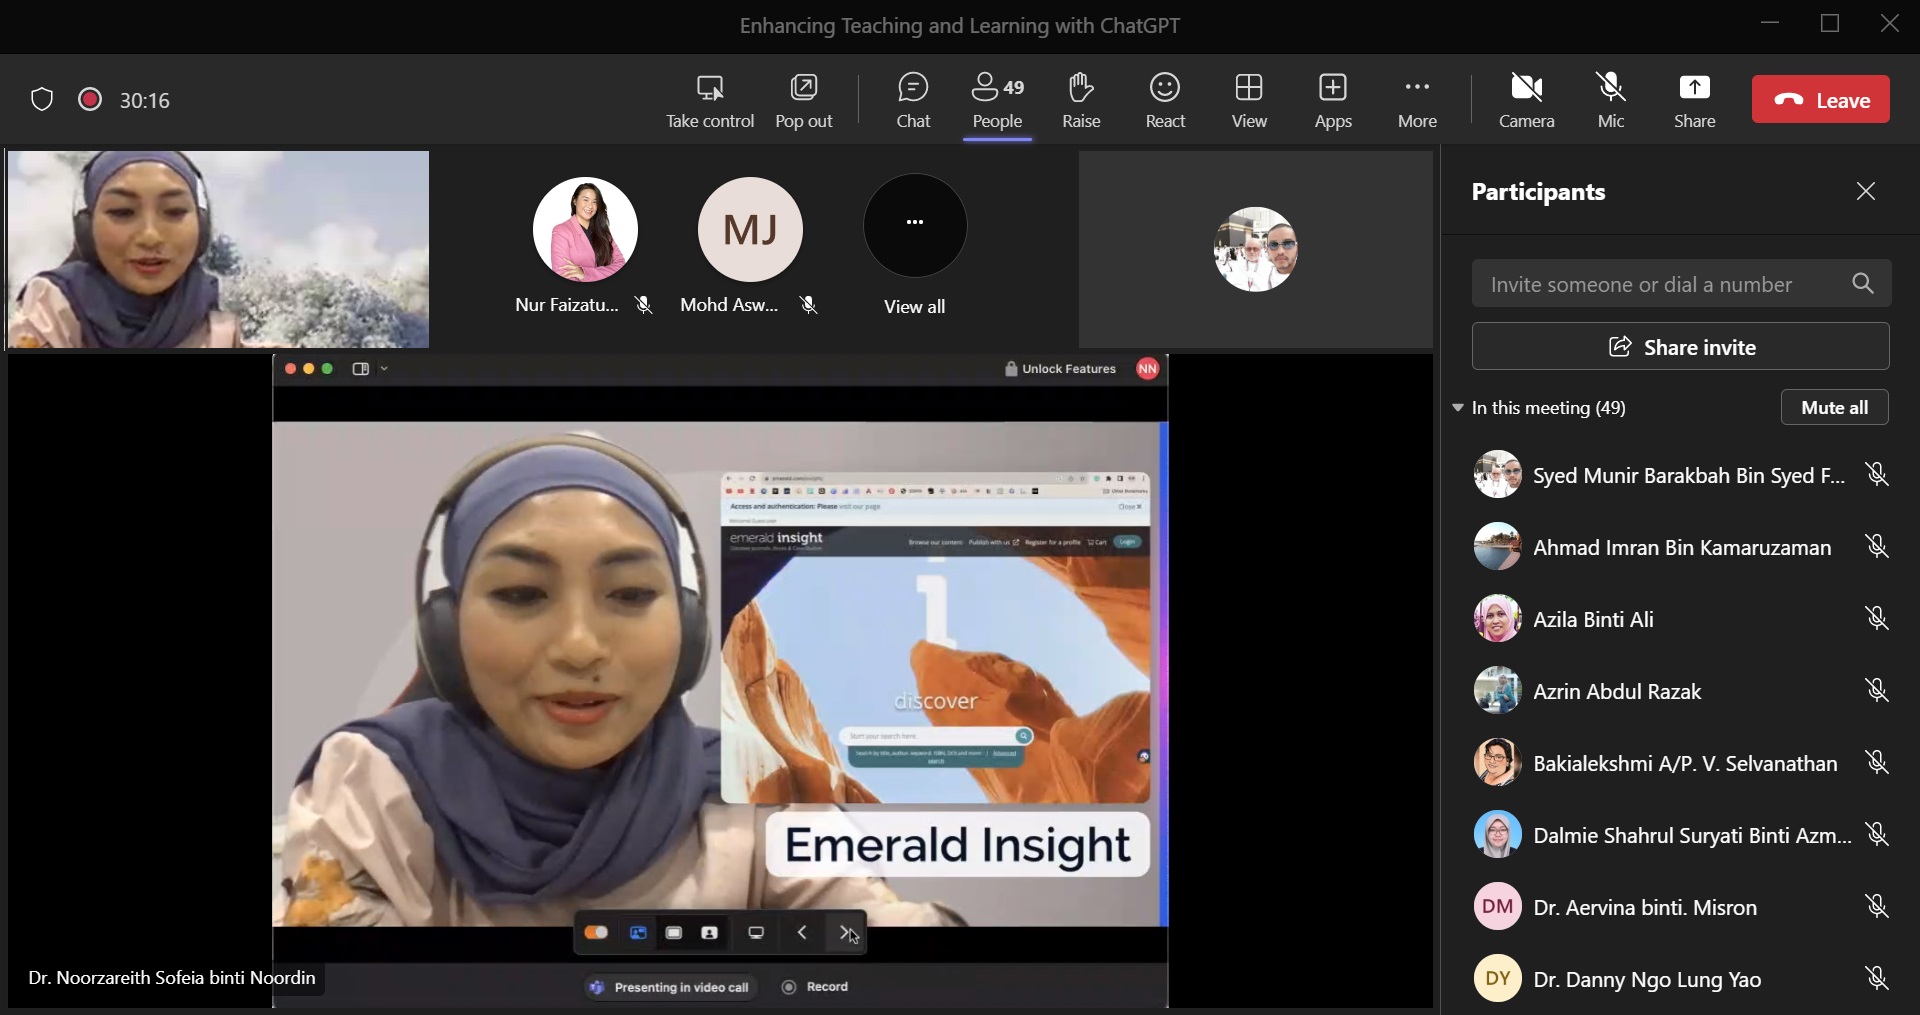1920x1015 pixels.
Task: Click Dr. Danny Ngo's muted mic icon
Action: coord(1877,978)
